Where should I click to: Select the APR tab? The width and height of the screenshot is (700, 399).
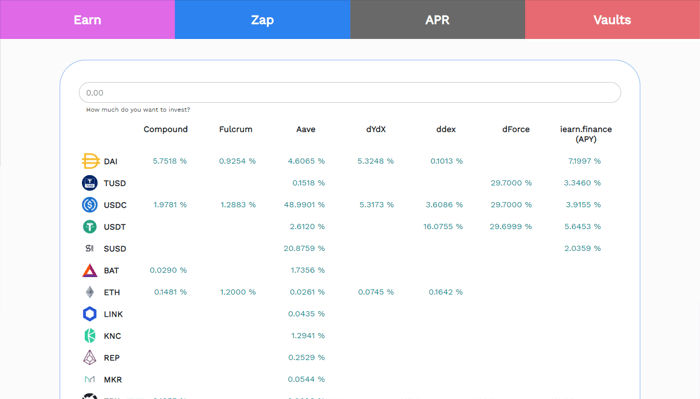click(438, 20)
